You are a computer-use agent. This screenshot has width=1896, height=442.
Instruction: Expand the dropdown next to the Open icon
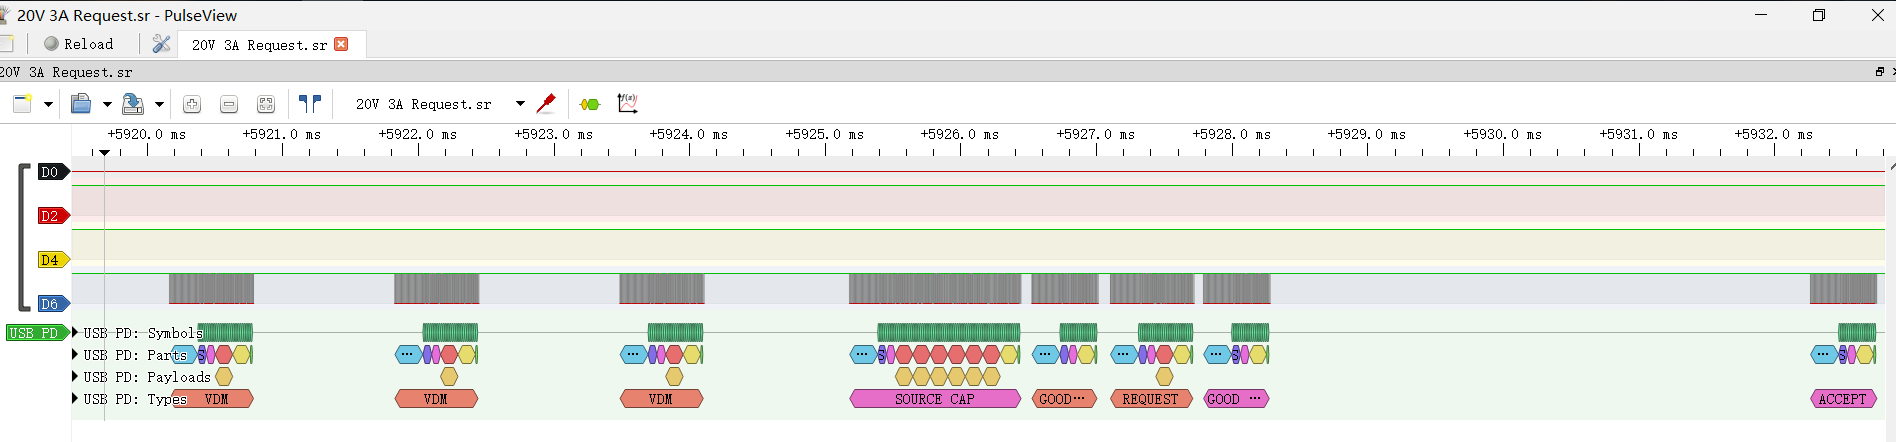click(106, 103)
